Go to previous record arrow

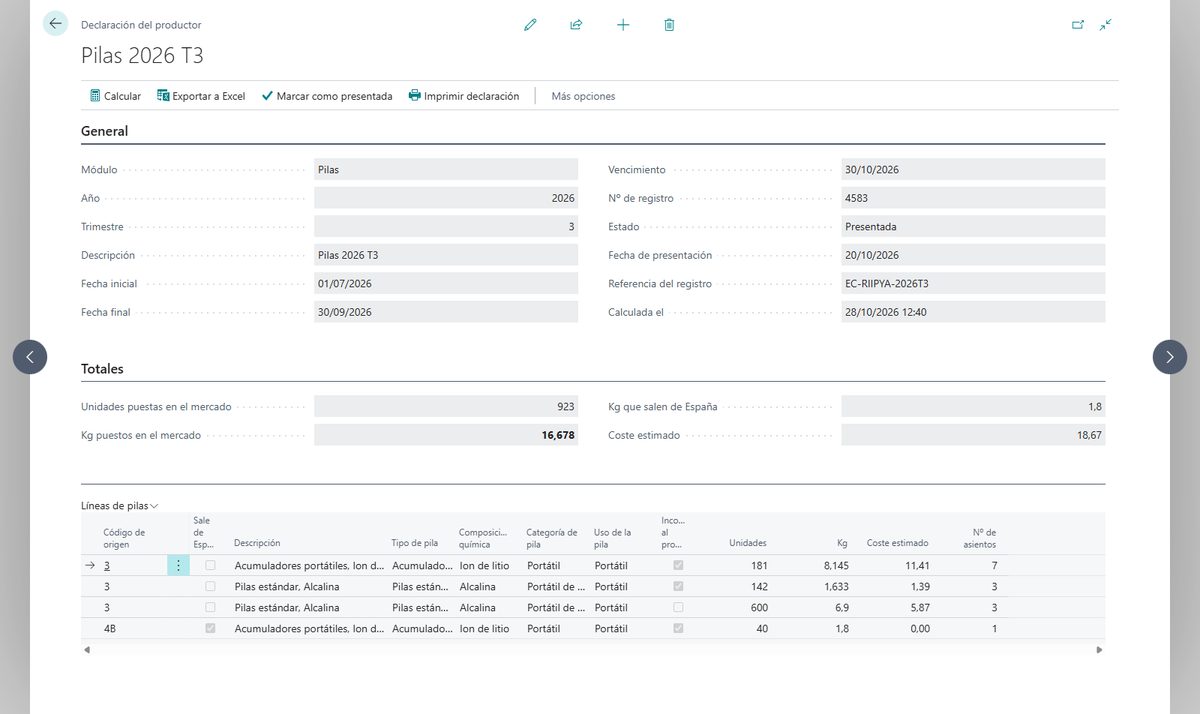[30, 357]
